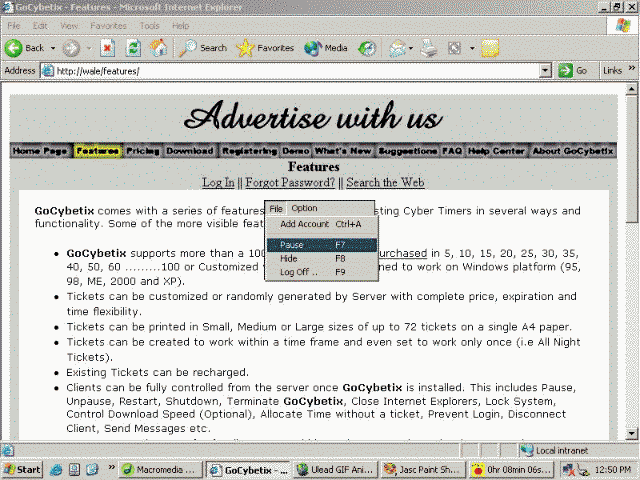Click the Windows Start button
Image resolution: width=640 pixels, height=480 pixels.
pyautogui.click(x=22, y=470)
